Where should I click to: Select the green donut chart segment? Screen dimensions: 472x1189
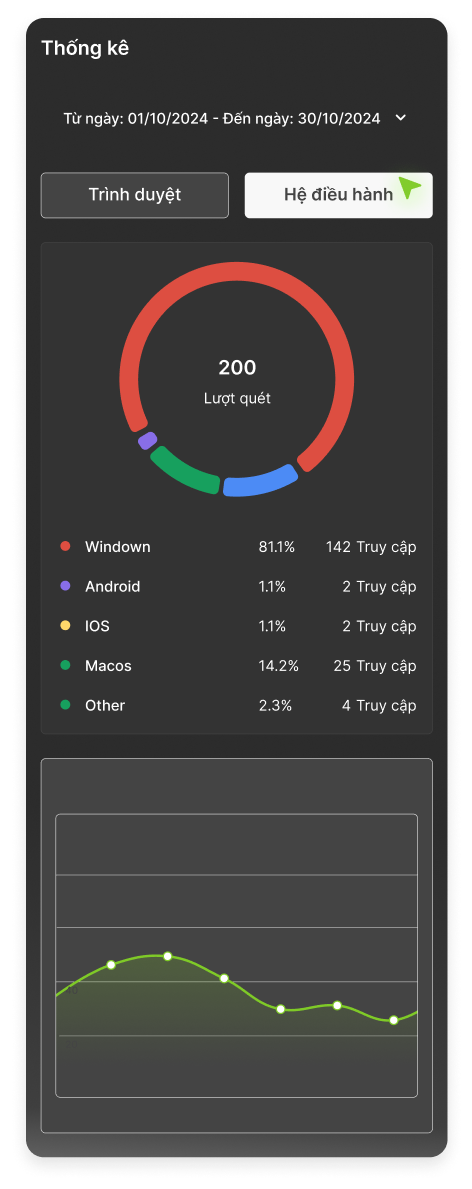(184, 472)
